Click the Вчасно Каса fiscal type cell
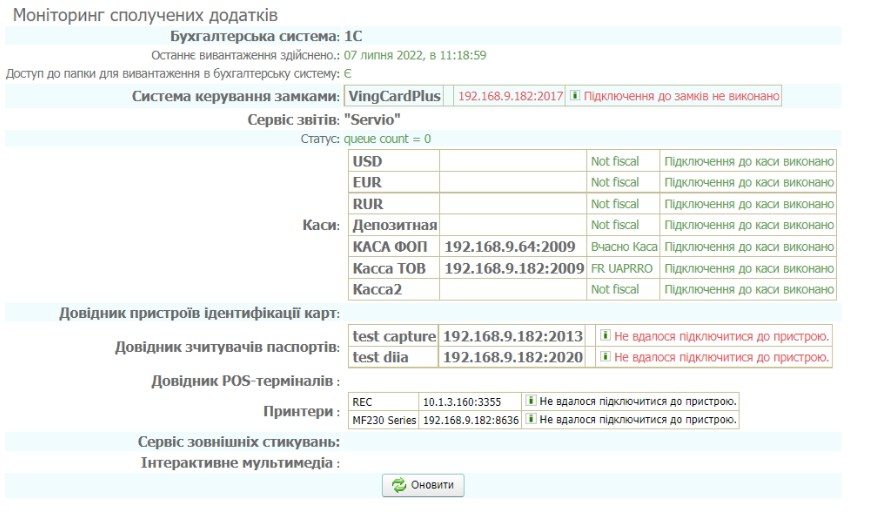The height and width of the screenshot is (532, 880). (622, 246)
